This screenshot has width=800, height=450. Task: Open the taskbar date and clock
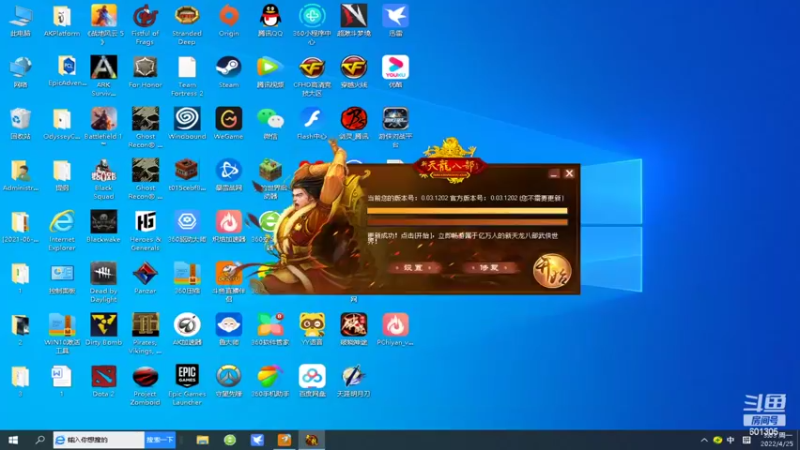pyautogui.click(x=777, y=440)
